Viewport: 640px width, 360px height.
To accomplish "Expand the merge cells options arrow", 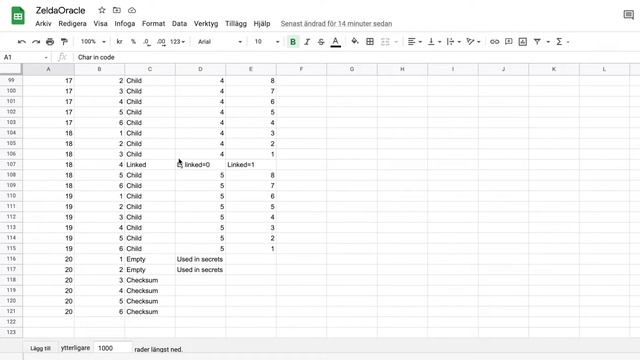I will tap(396, 42).
